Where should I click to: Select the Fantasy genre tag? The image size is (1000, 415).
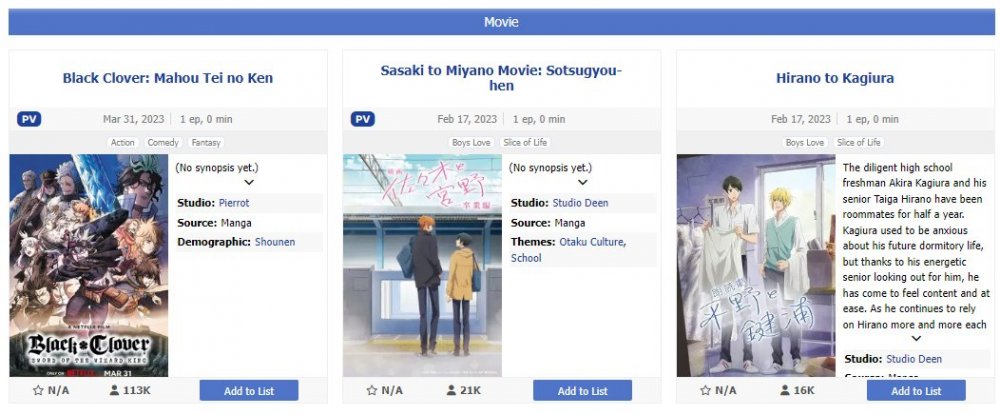tap(206, 143)
